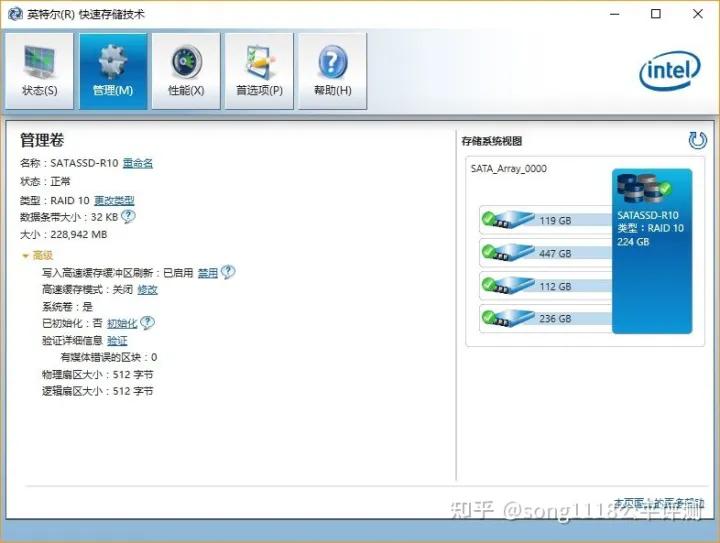This screenshot has height=543, width=720.
Task: Click the 逻辑扇区大小：512 字节 text
Action: [x=98, y=391]
